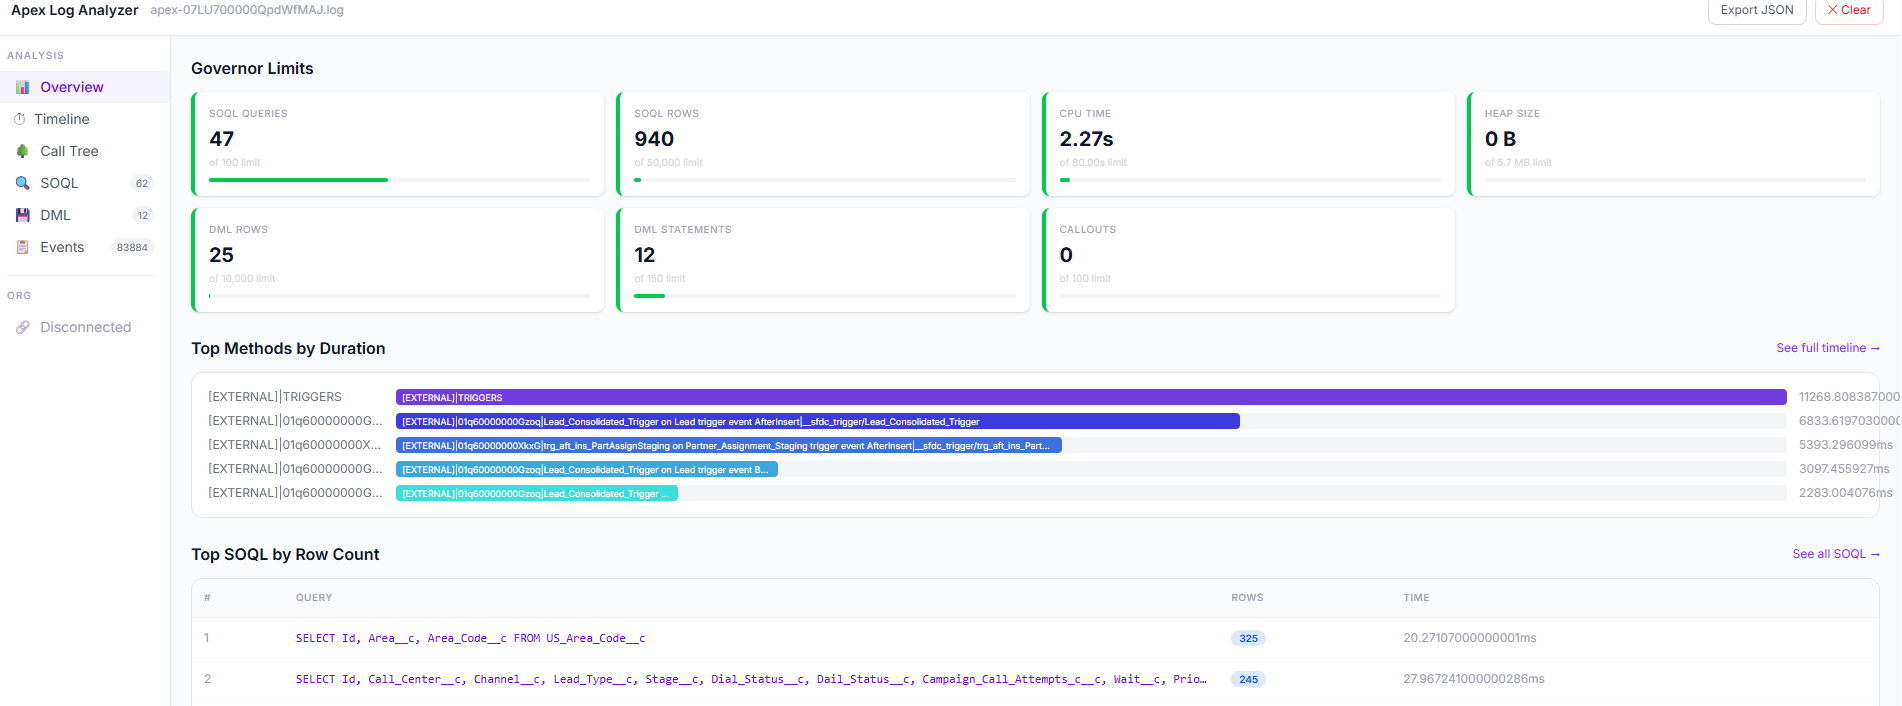Open the Timeline section
This screenshot has height=706, width=1902.
85,119
